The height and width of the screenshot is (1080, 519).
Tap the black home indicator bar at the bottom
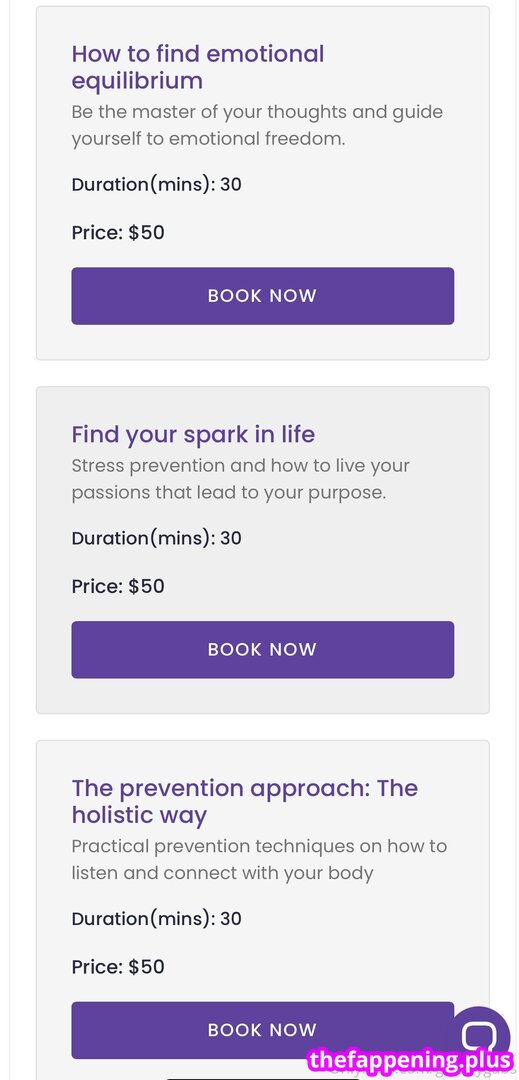pos(262,1078)
